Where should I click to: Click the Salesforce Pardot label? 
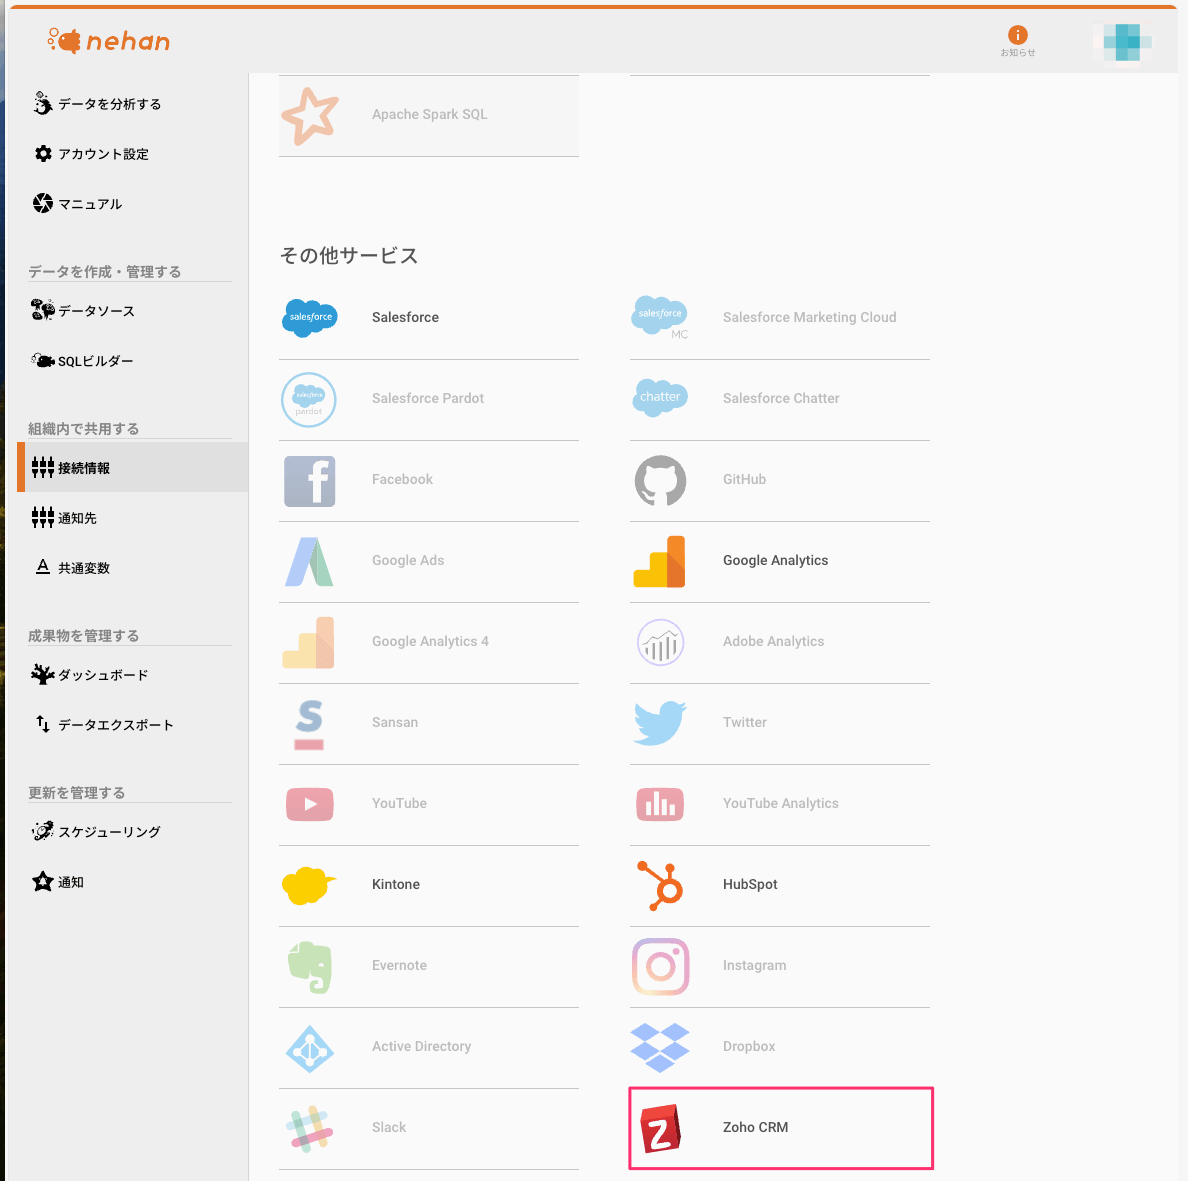click(428, 398)
